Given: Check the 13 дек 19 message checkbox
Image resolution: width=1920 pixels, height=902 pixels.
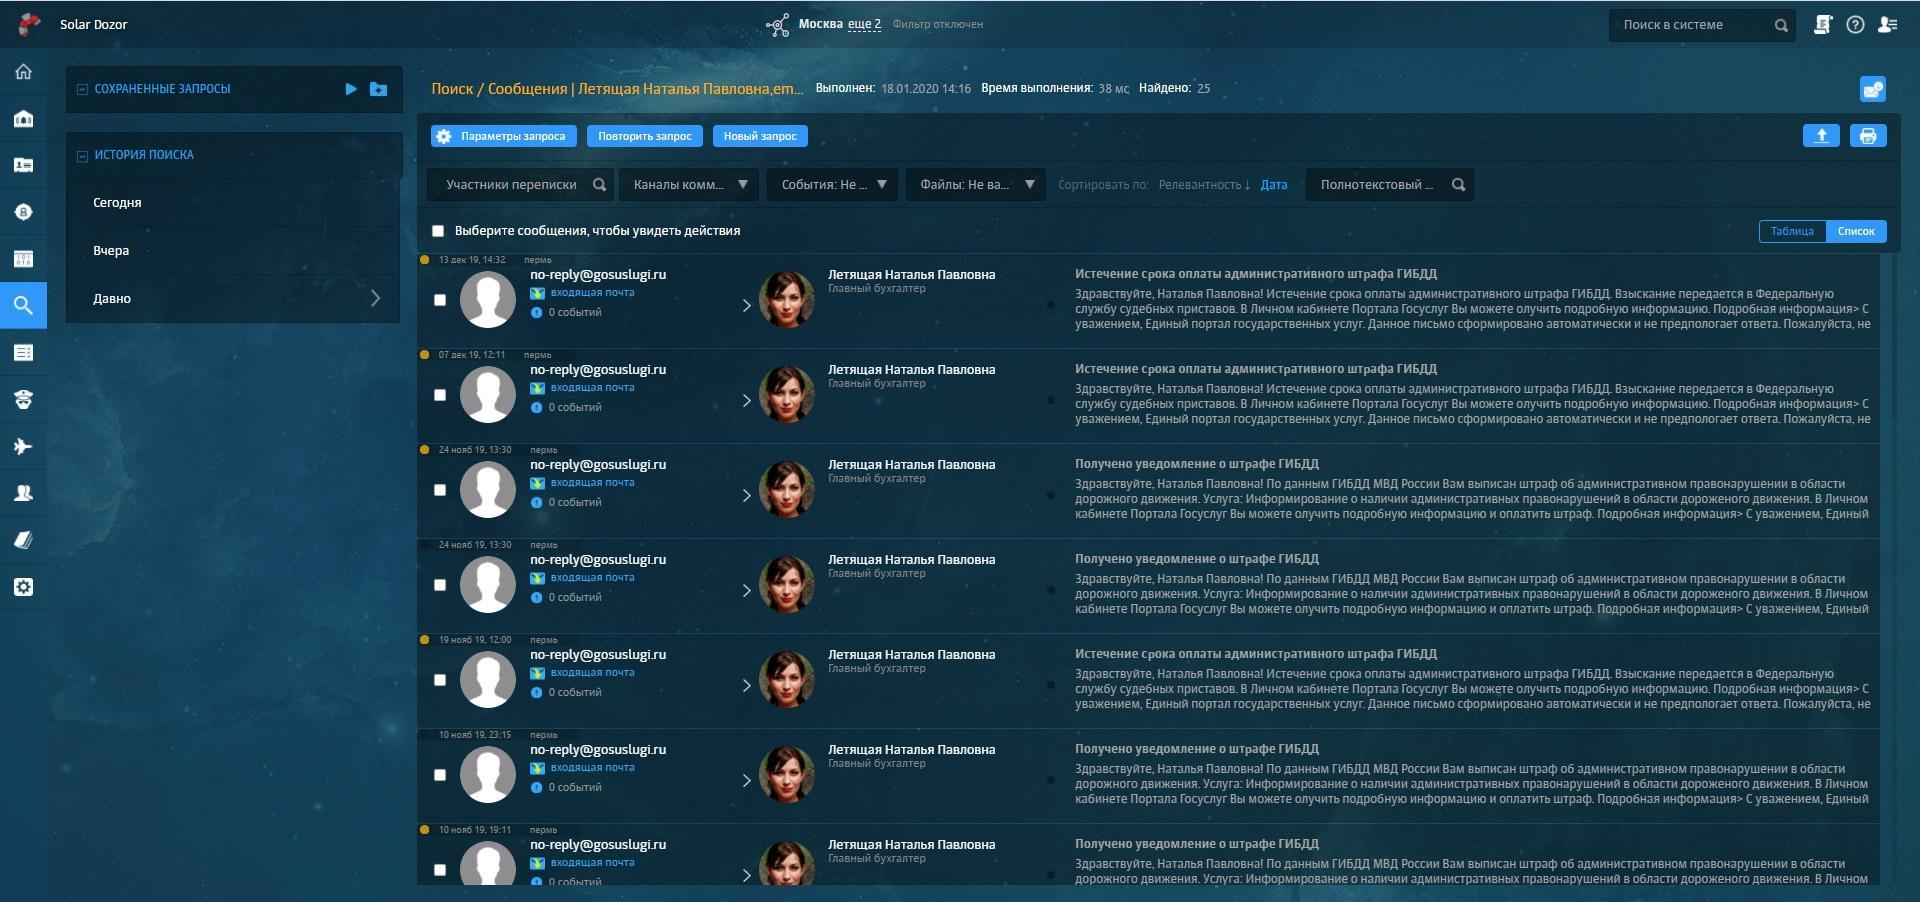Looking at the screenshot, I should pos(440,300).
